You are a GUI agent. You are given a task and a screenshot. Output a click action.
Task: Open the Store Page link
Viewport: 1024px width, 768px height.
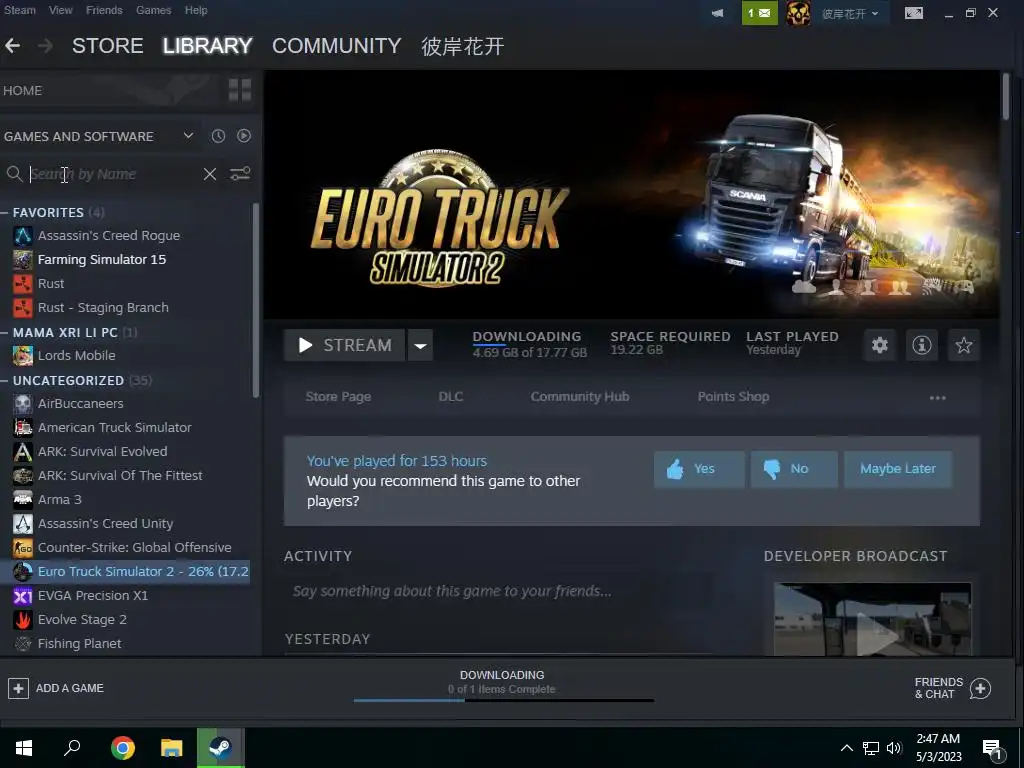338,396
